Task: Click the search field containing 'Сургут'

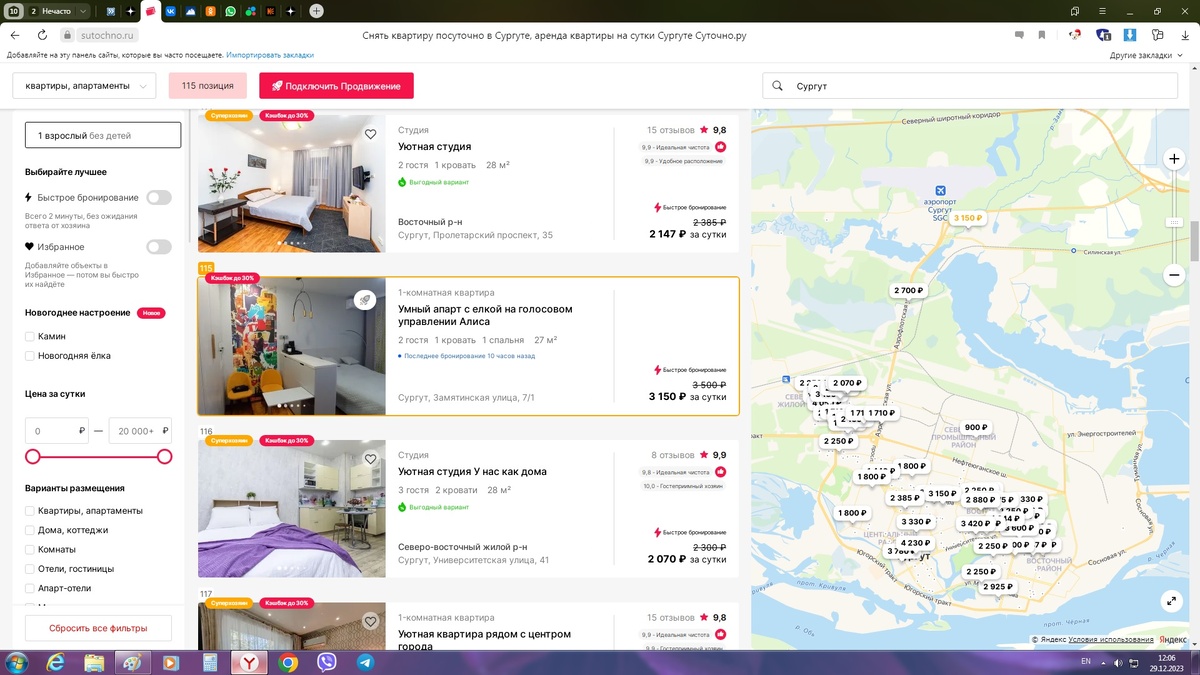Action: click(970, 86)
